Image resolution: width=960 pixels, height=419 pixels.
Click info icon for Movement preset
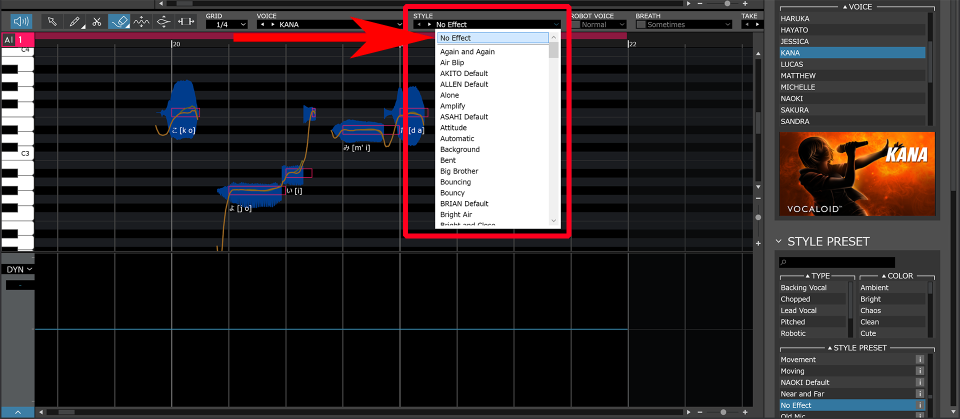[x=920, y=360]
